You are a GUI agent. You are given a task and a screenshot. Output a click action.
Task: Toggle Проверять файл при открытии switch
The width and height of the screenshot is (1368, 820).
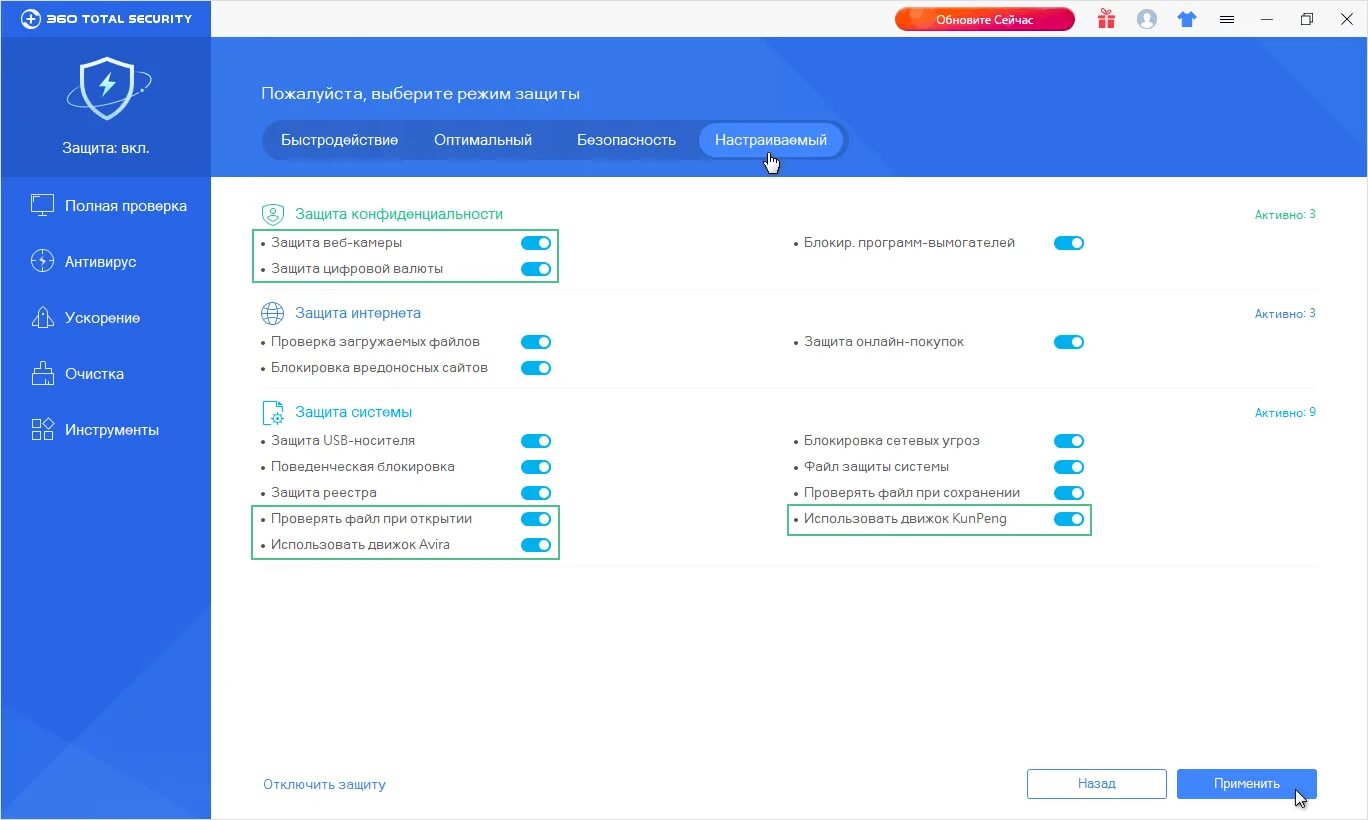coord(536,519)
